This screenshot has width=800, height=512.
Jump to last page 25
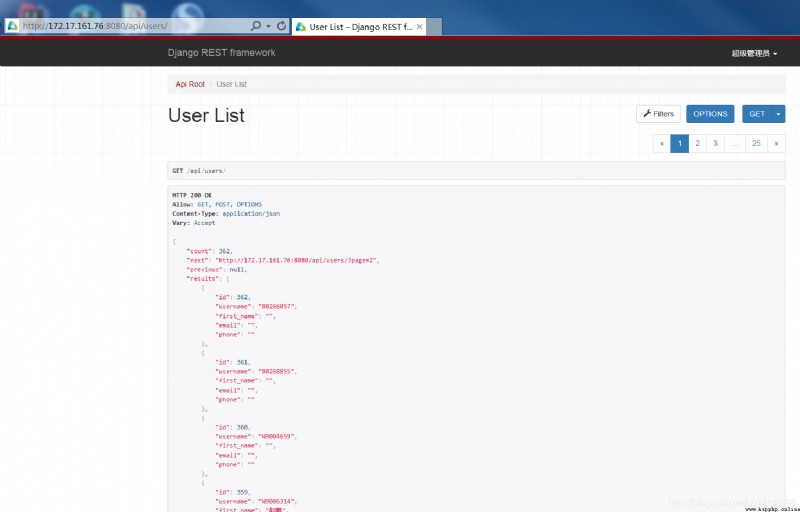pos(756,143)
